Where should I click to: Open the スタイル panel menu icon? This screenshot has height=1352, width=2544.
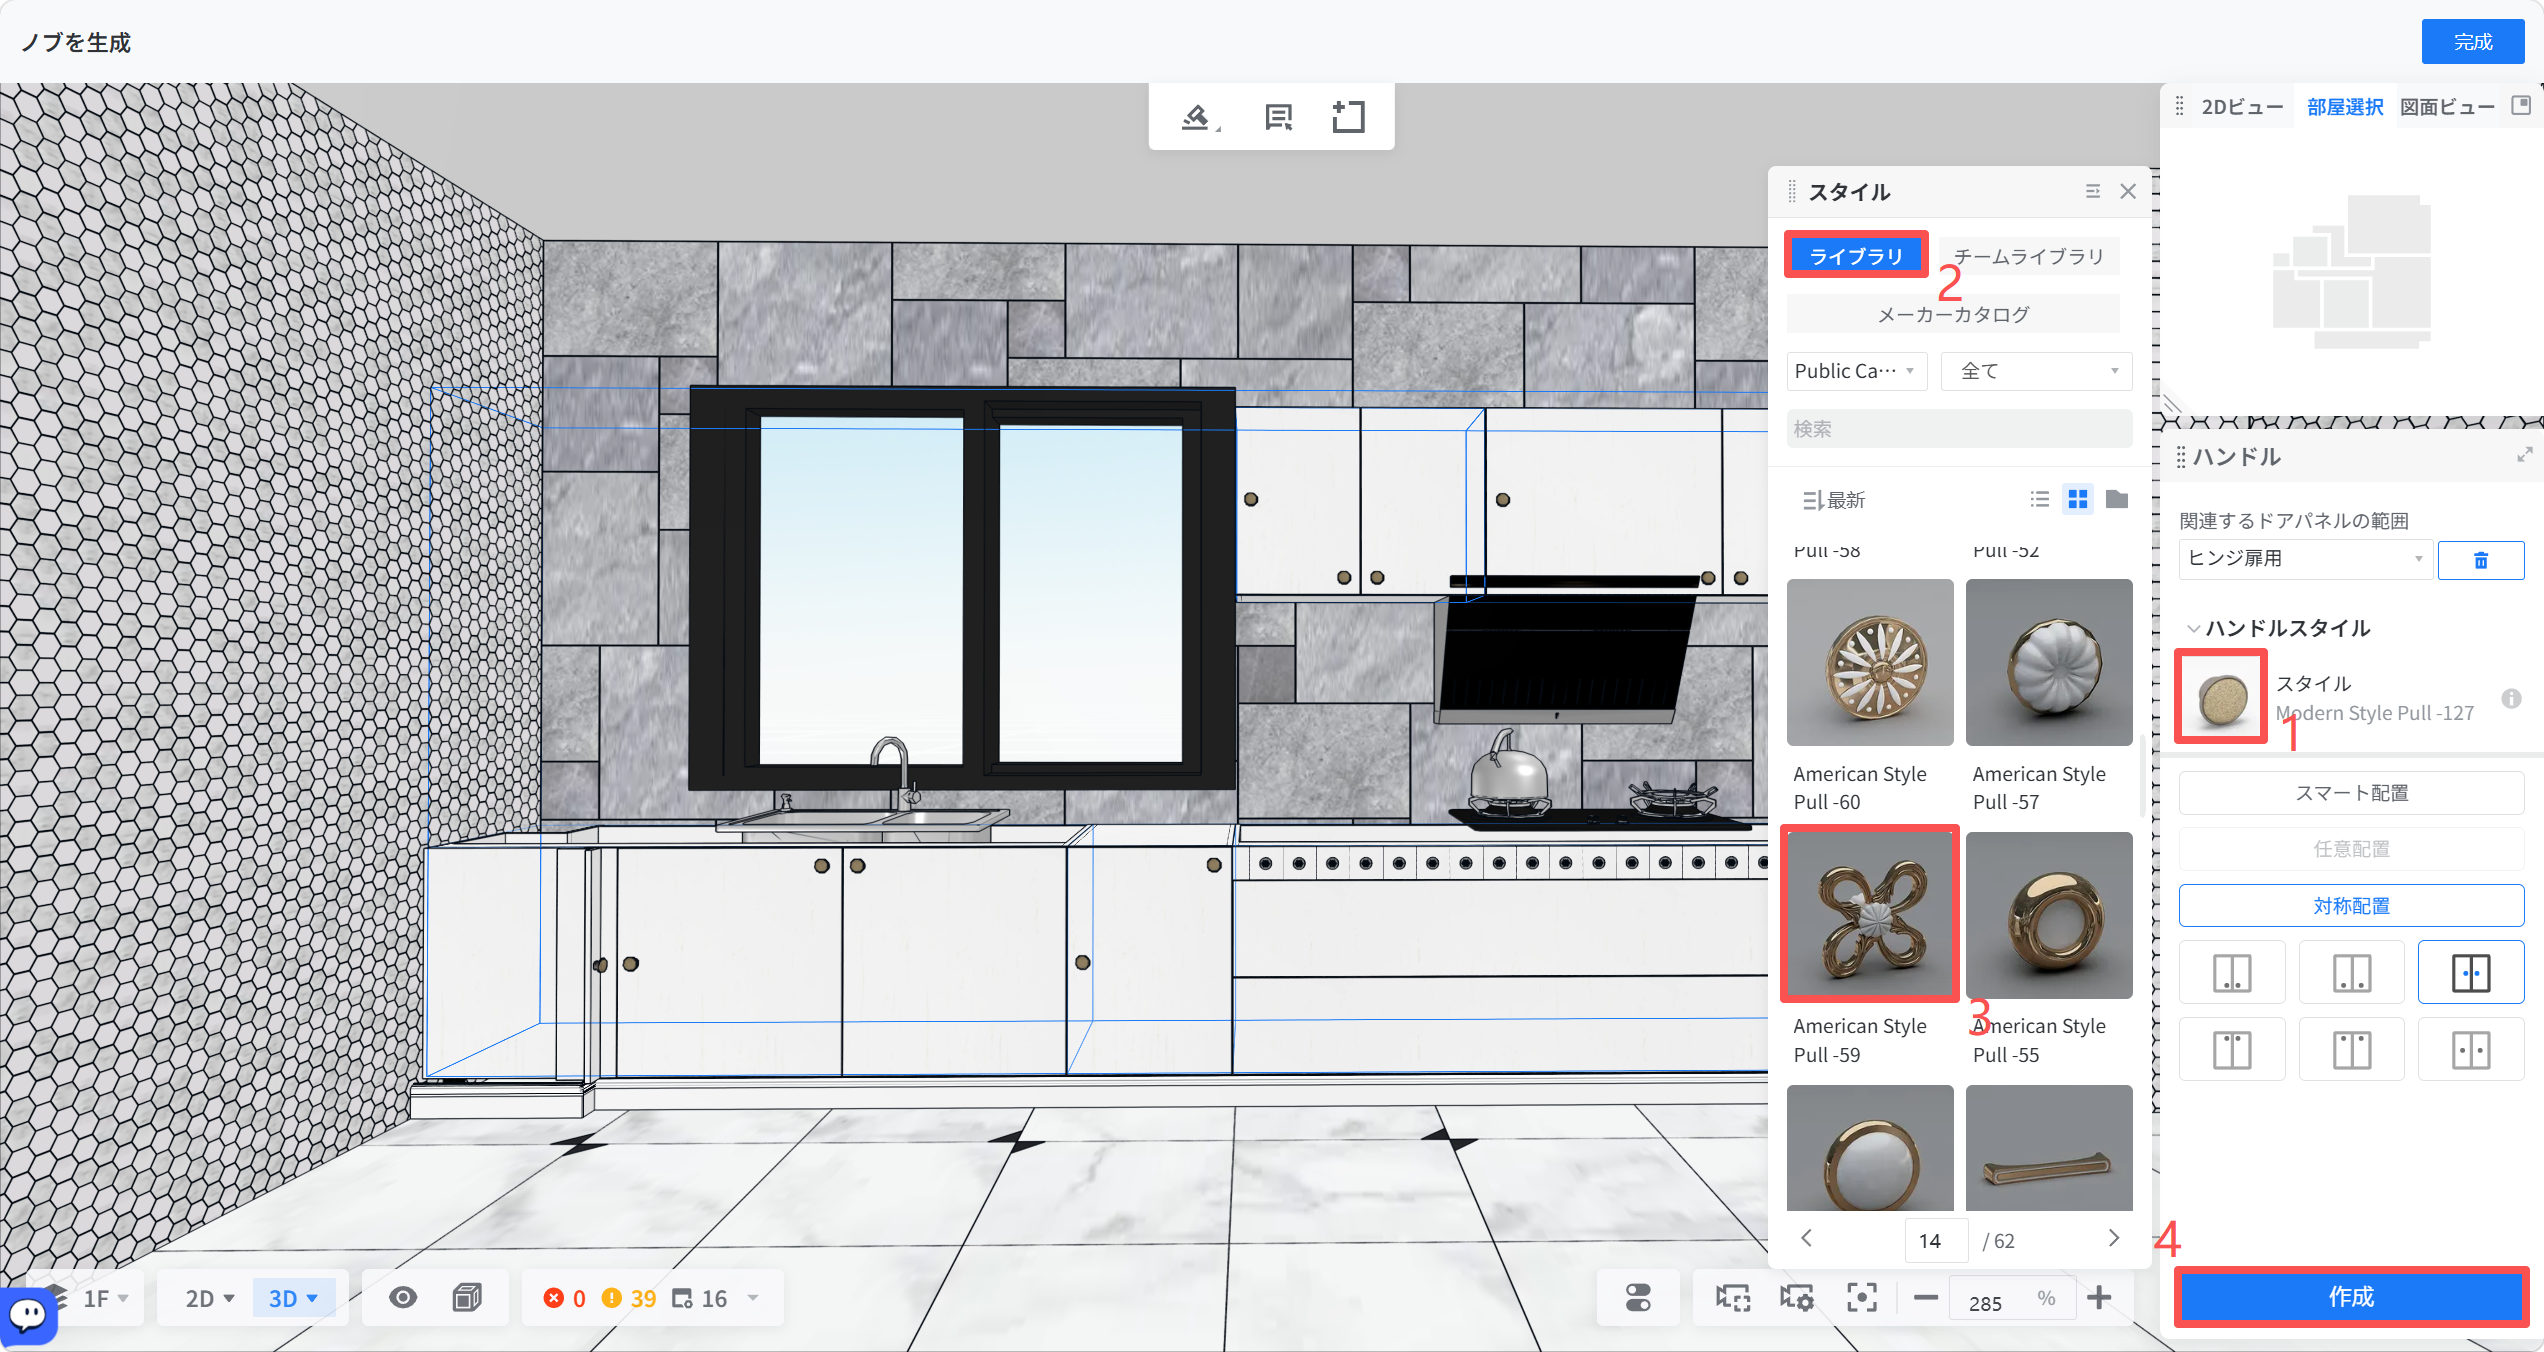(x=2092, y=191)
